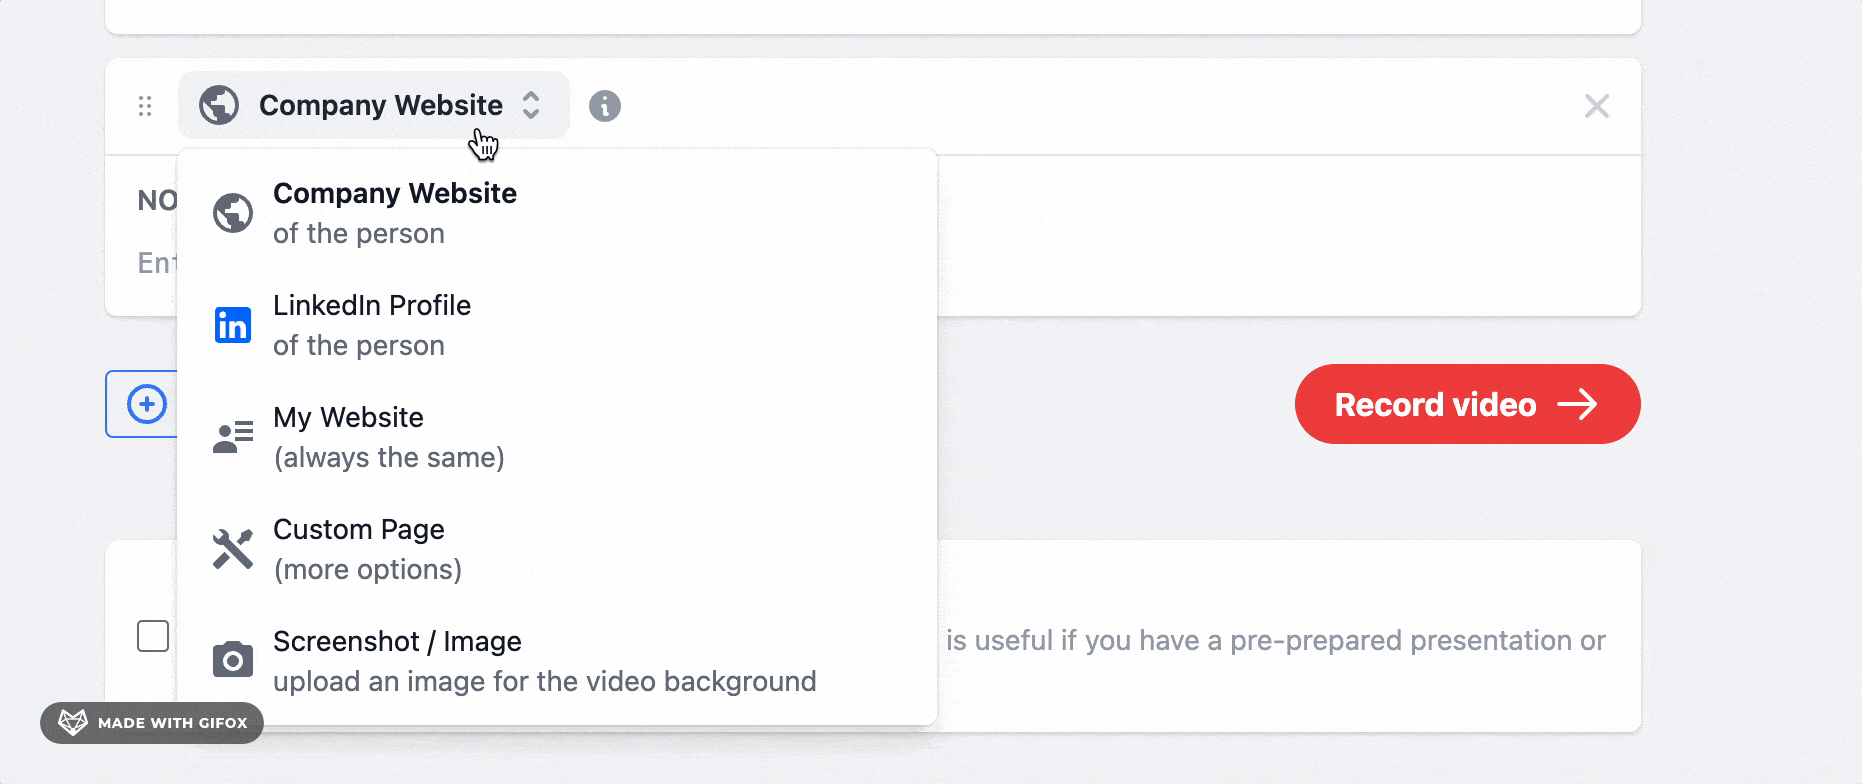Select Company Website of the person option
This screenshot has width=1862, height=784.
[x=557, y=213]
